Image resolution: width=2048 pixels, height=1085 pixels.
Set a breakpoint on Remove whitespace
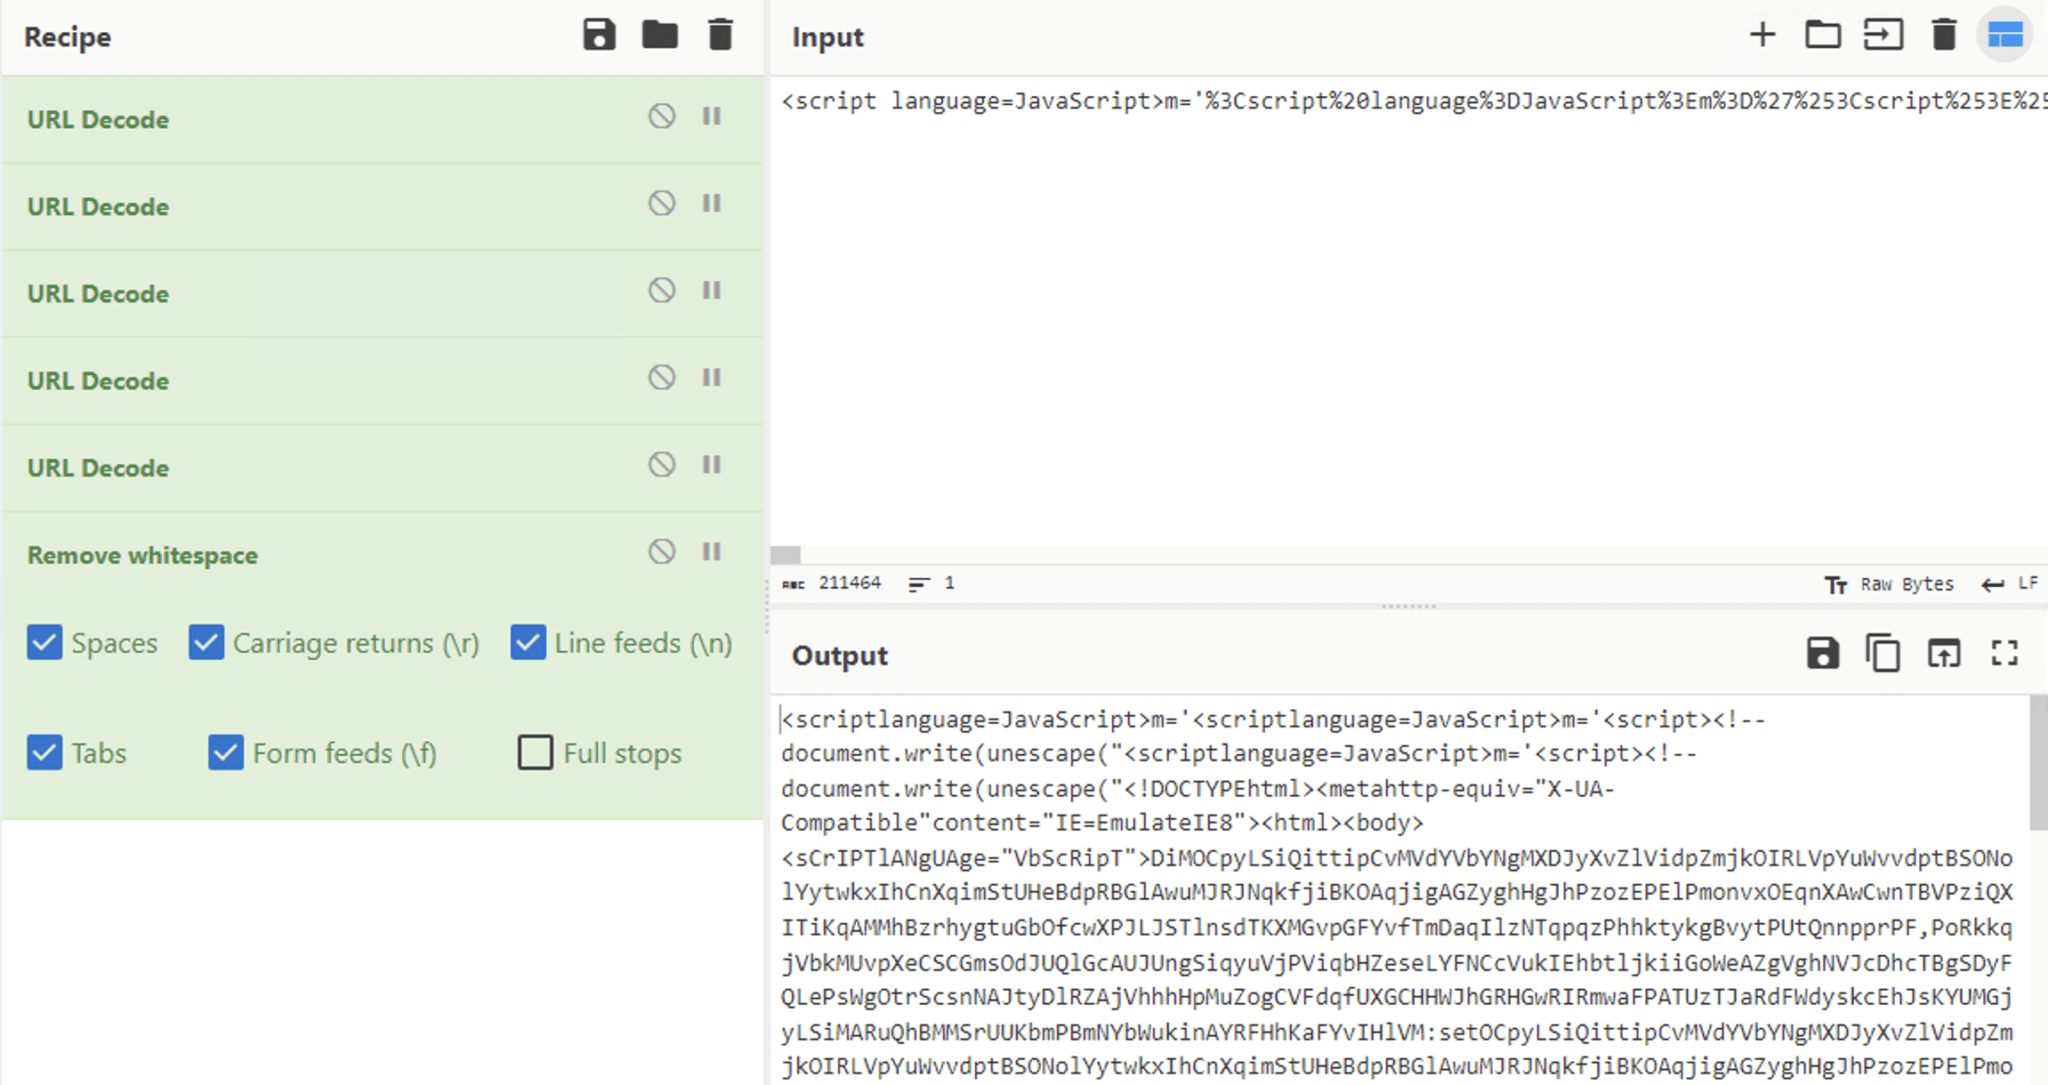pos(711,551)
